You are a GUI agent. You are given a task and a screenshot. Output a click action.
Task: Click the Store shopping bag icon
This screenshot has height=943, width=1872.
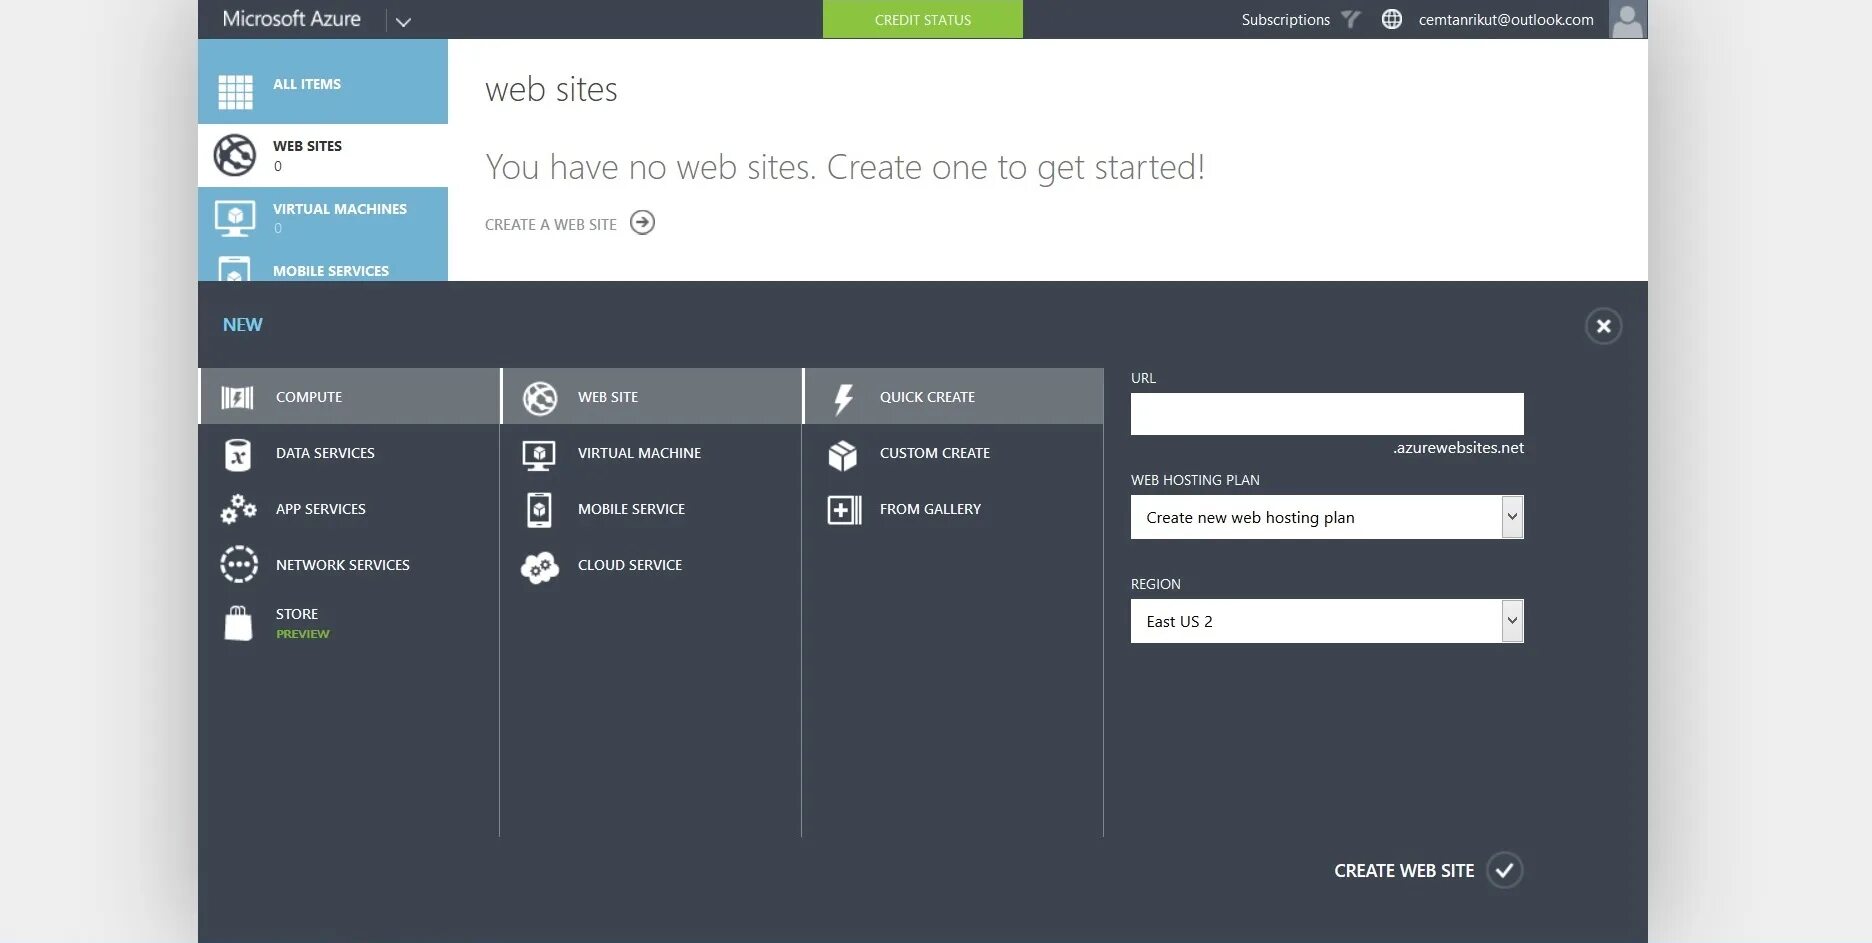click(x=238, y=622)
